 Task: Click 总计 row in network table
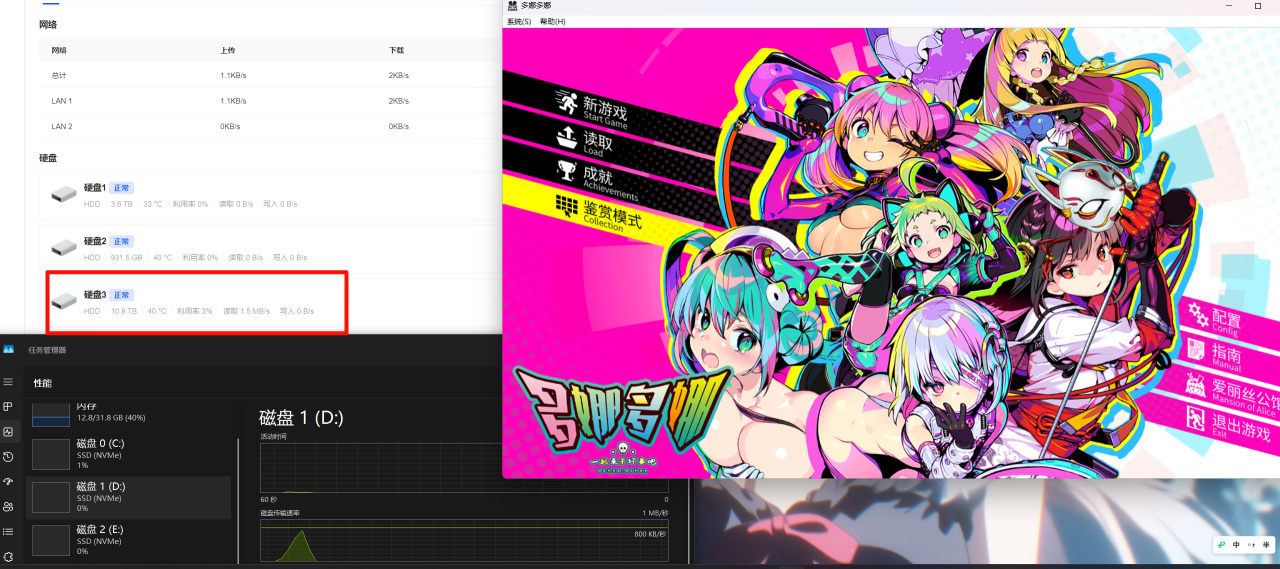click(x=270, y=75)
